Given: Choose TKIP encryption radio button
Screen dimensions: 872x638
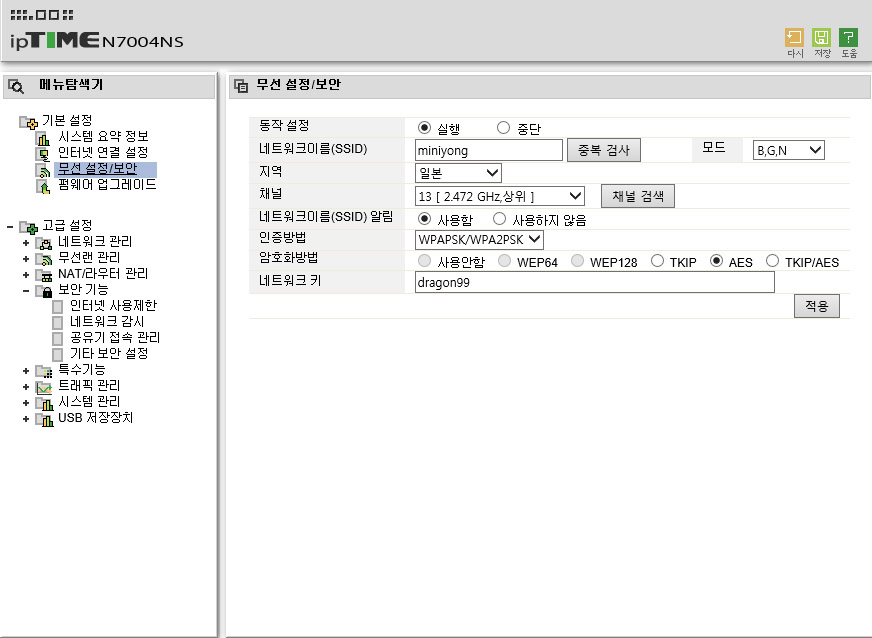Looking at the screenshot, I should pos(657,261).
